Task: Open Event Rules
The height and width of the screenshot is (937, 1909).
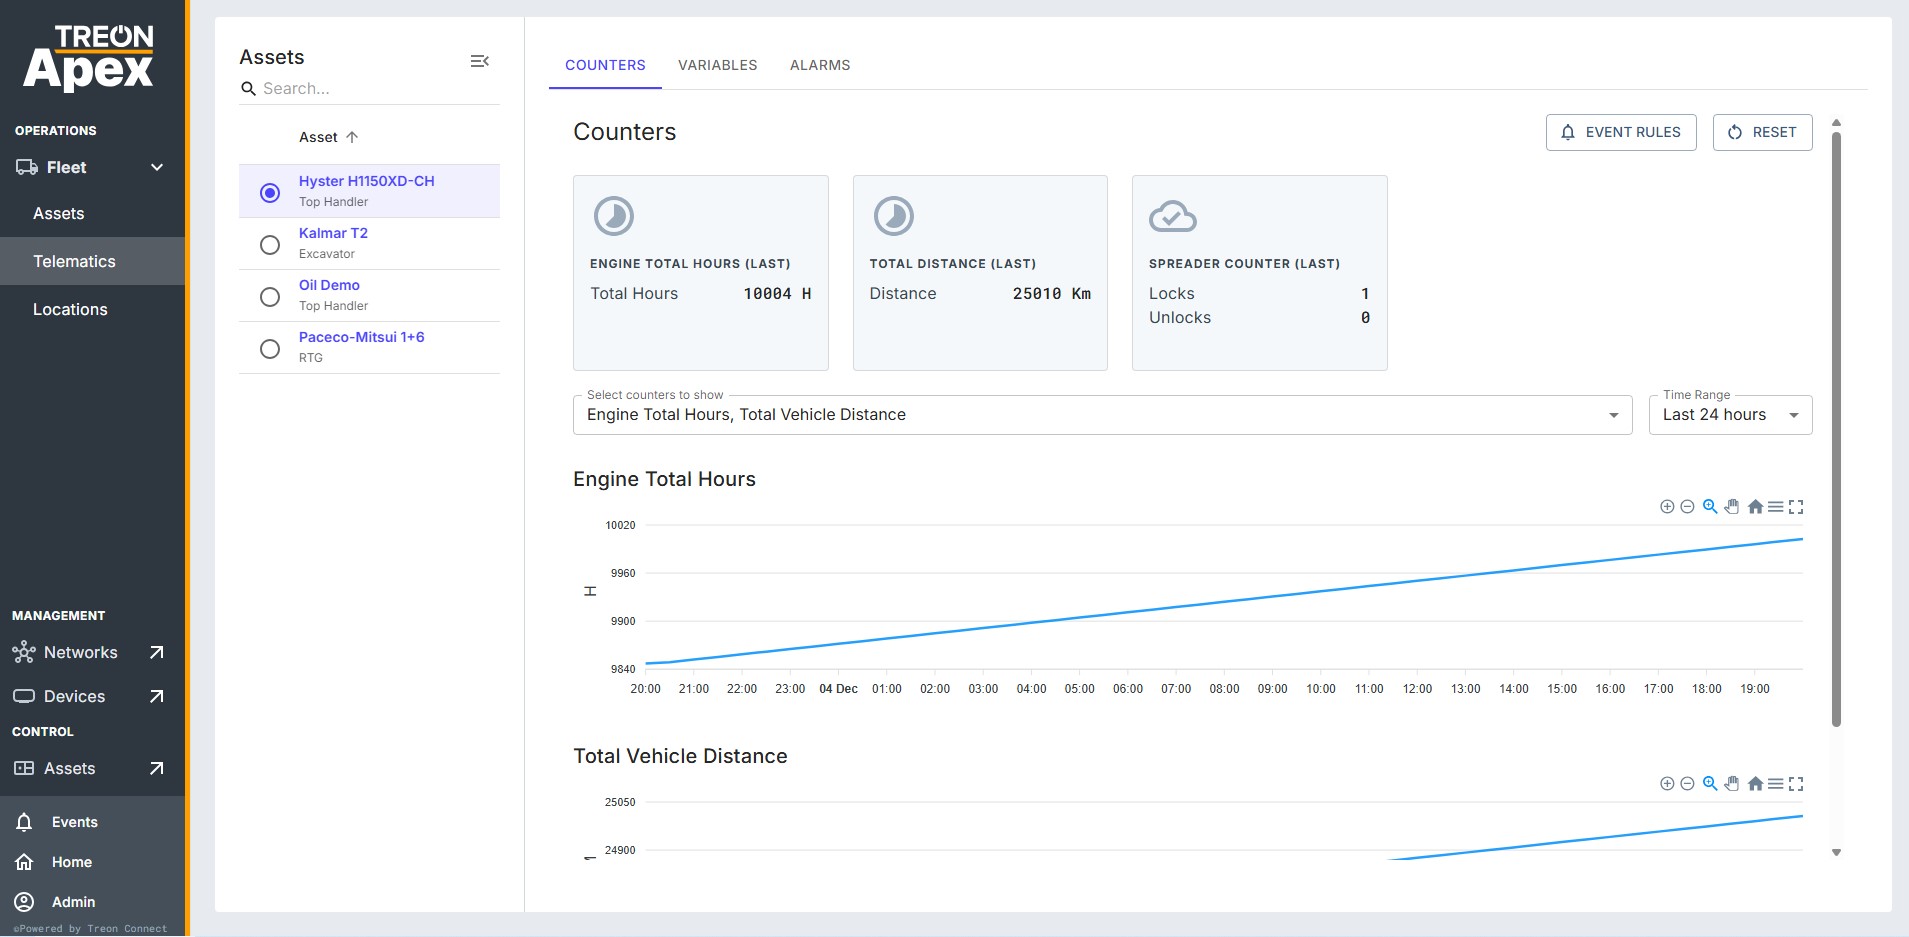Action: pyautogui.click(x=1621, y=132)
